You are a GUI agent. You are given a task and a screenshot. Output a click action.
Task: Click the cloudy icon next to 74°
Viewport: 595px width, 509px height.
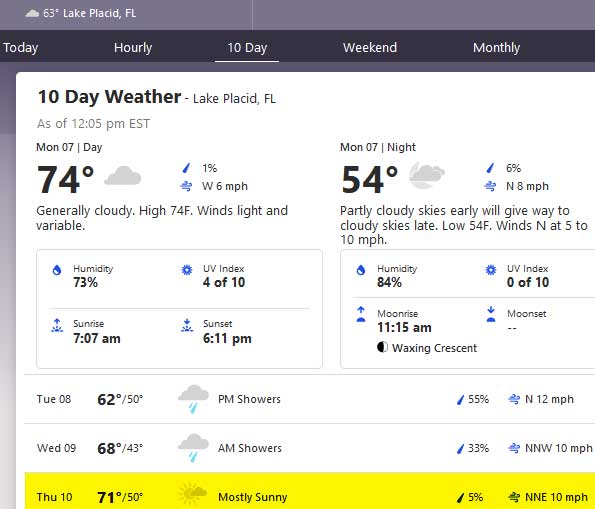(x=123, y=175)
